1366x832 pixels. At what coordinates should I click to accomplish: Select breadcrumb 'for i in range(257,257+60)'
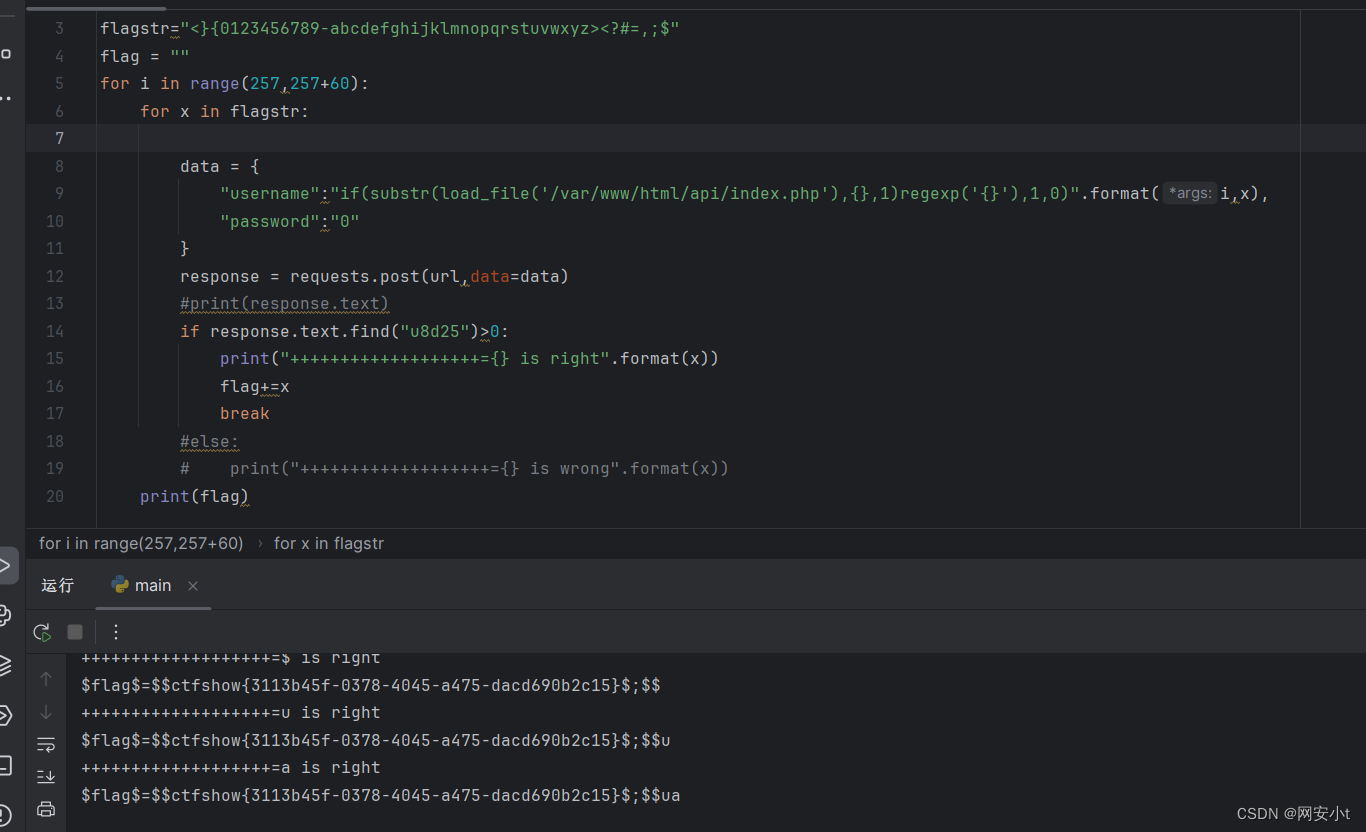click(x=141, y=543)
